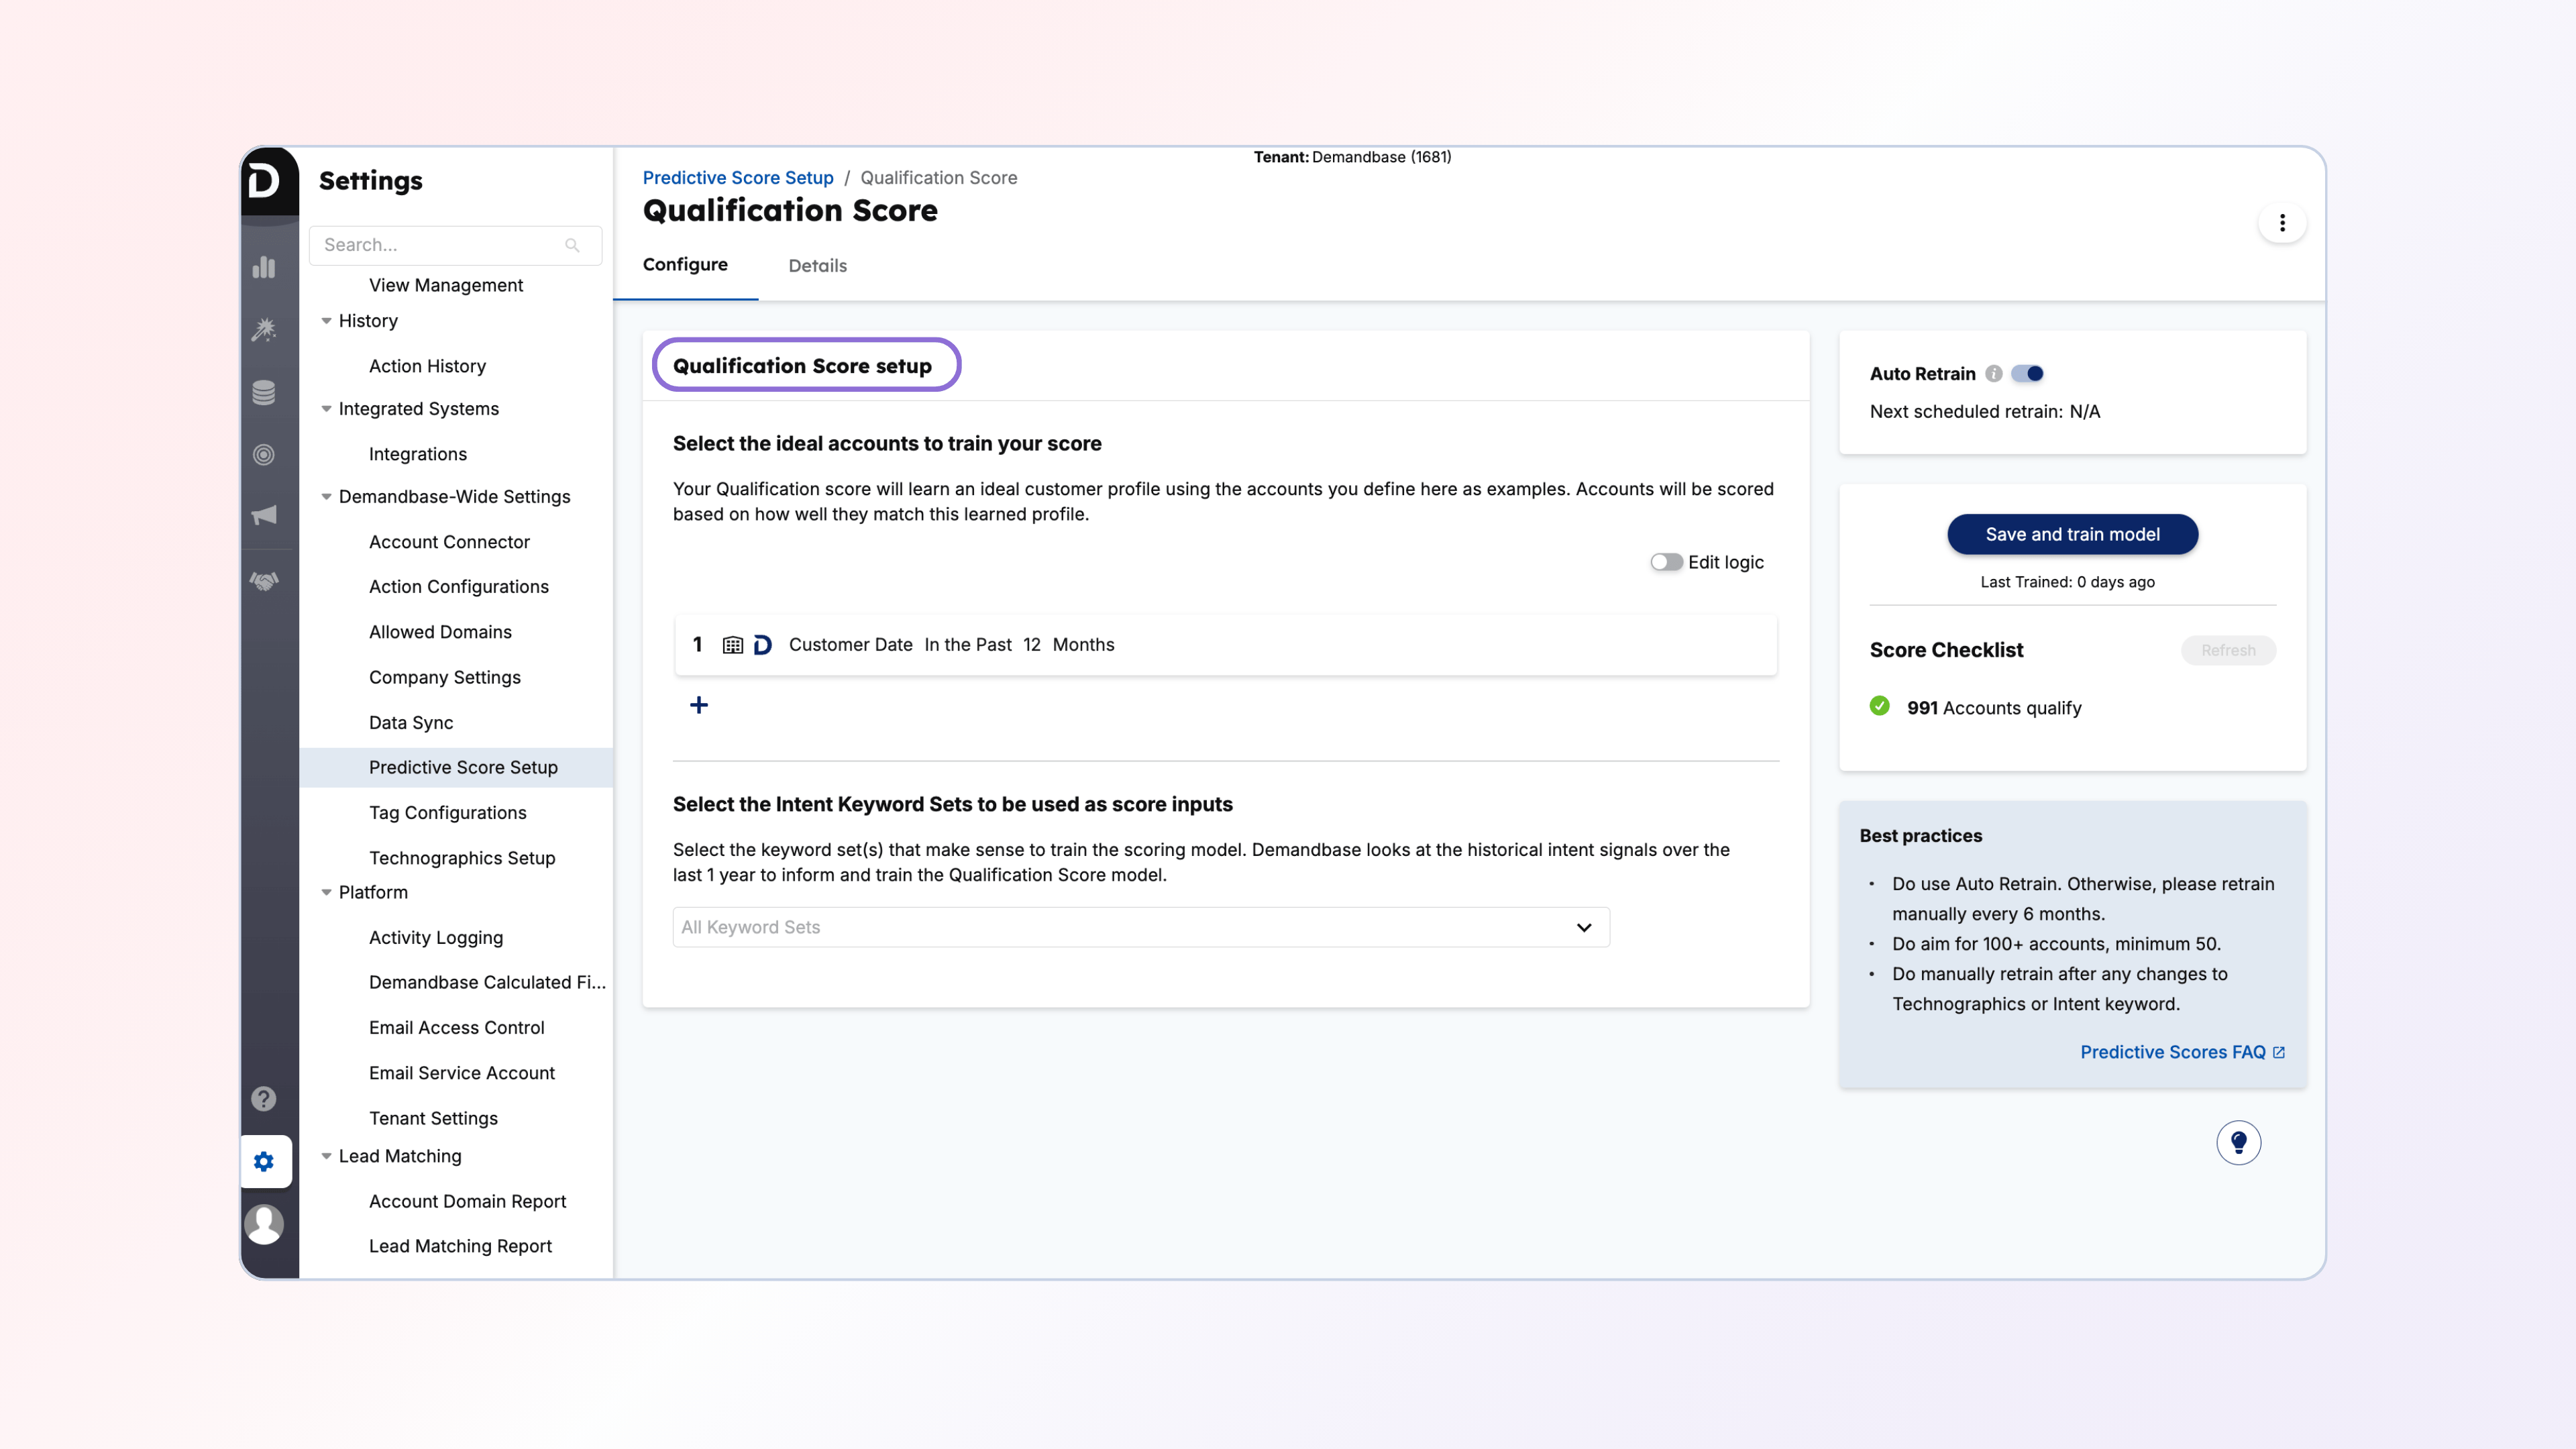Click Predictive Score Setup breadcrumb link
The width and height of the screenshot is (2576, 1449).
coord(738,177)
